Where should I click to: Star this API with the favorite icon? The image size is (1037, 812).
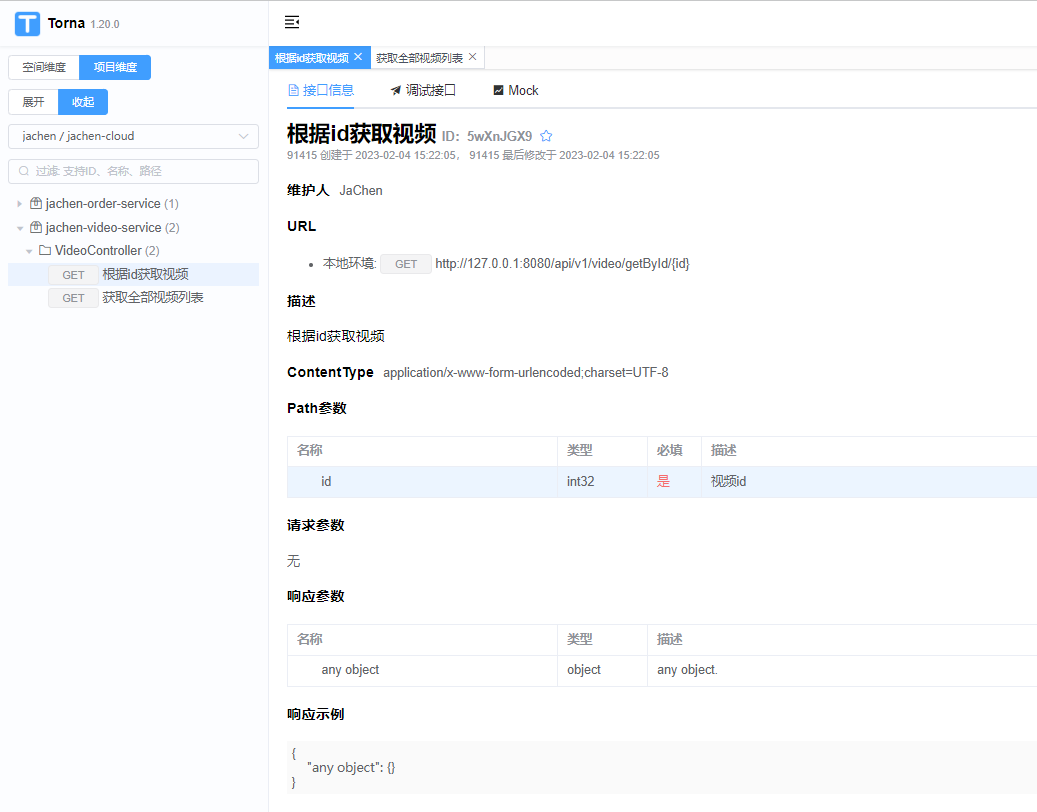546,136
